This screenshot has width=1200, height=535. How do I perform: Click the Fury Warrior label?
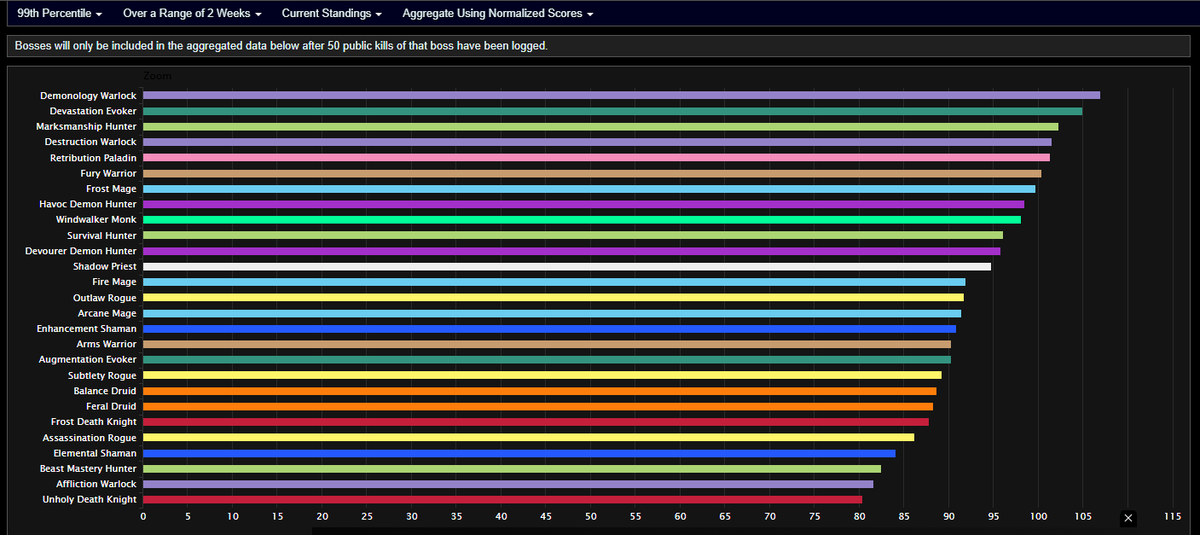[x=108, y=173]
